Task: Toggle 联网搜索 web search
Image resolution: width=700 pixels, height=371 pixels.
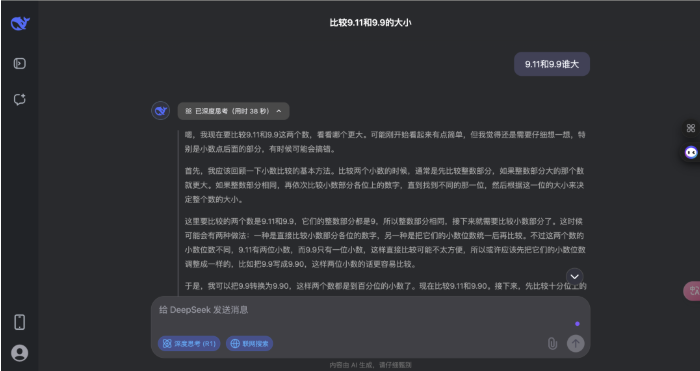Action: click(250, 343)
